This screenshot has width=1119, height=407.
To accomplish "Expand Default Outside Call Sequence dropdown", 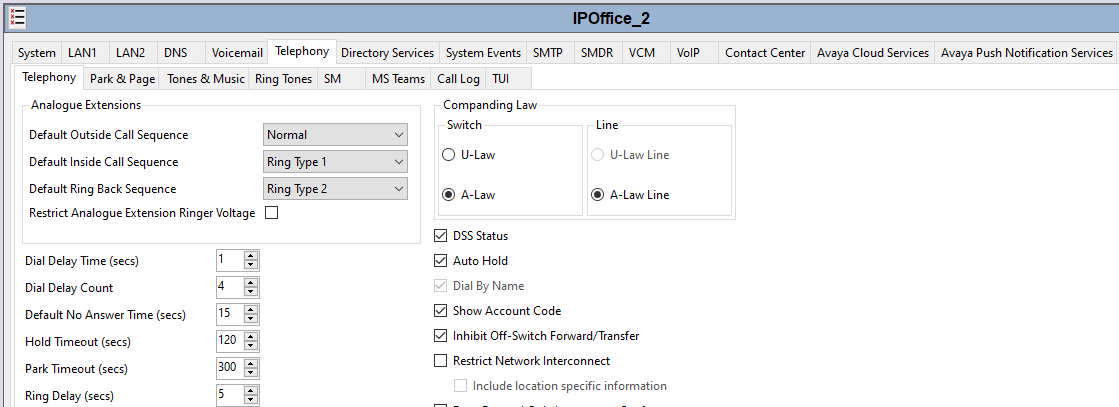I will point(335,134).
